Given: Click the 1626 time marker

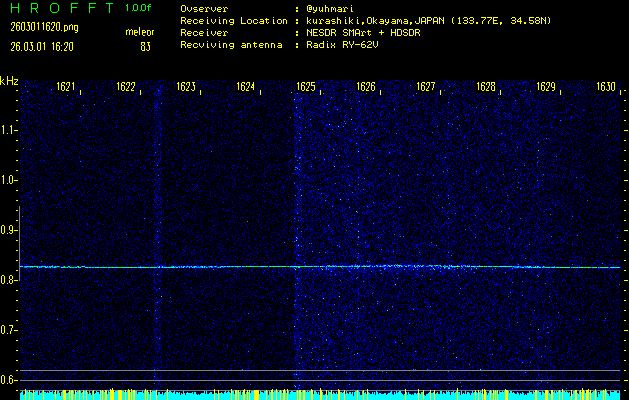Looking at the screenshot, I should point(366,86).
